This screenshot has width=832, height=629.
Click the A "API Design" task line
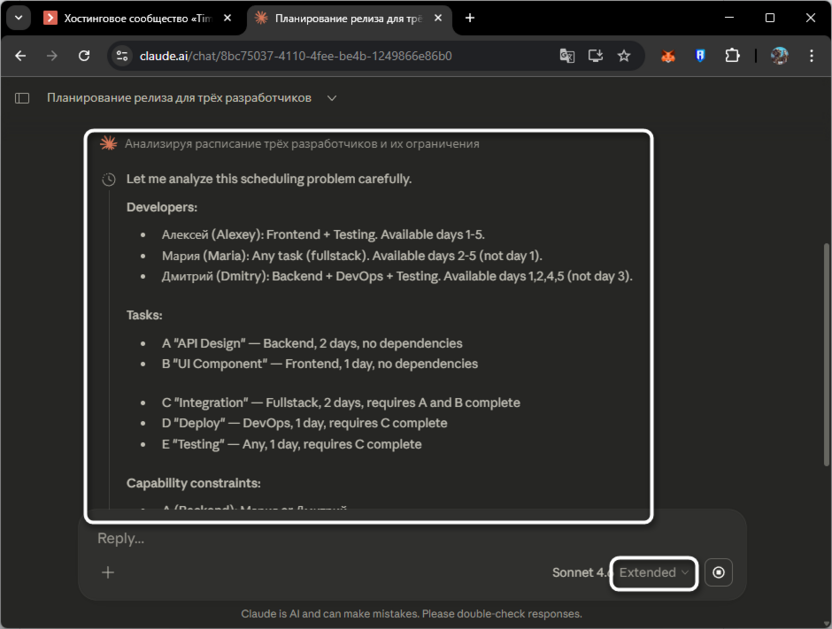pos(312,343)
